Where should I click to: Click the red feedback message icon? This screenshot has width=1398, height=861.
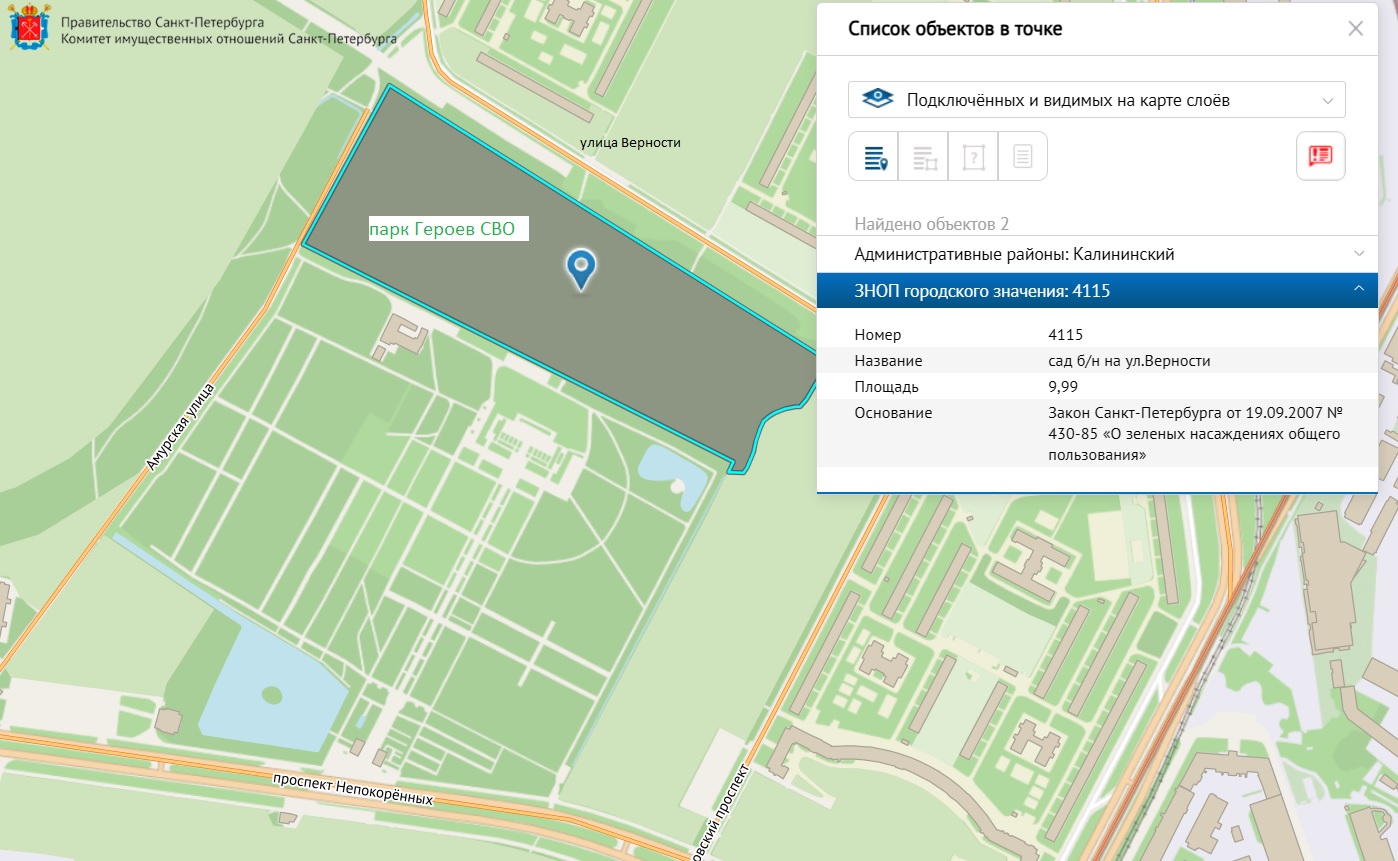[1320, 156]
